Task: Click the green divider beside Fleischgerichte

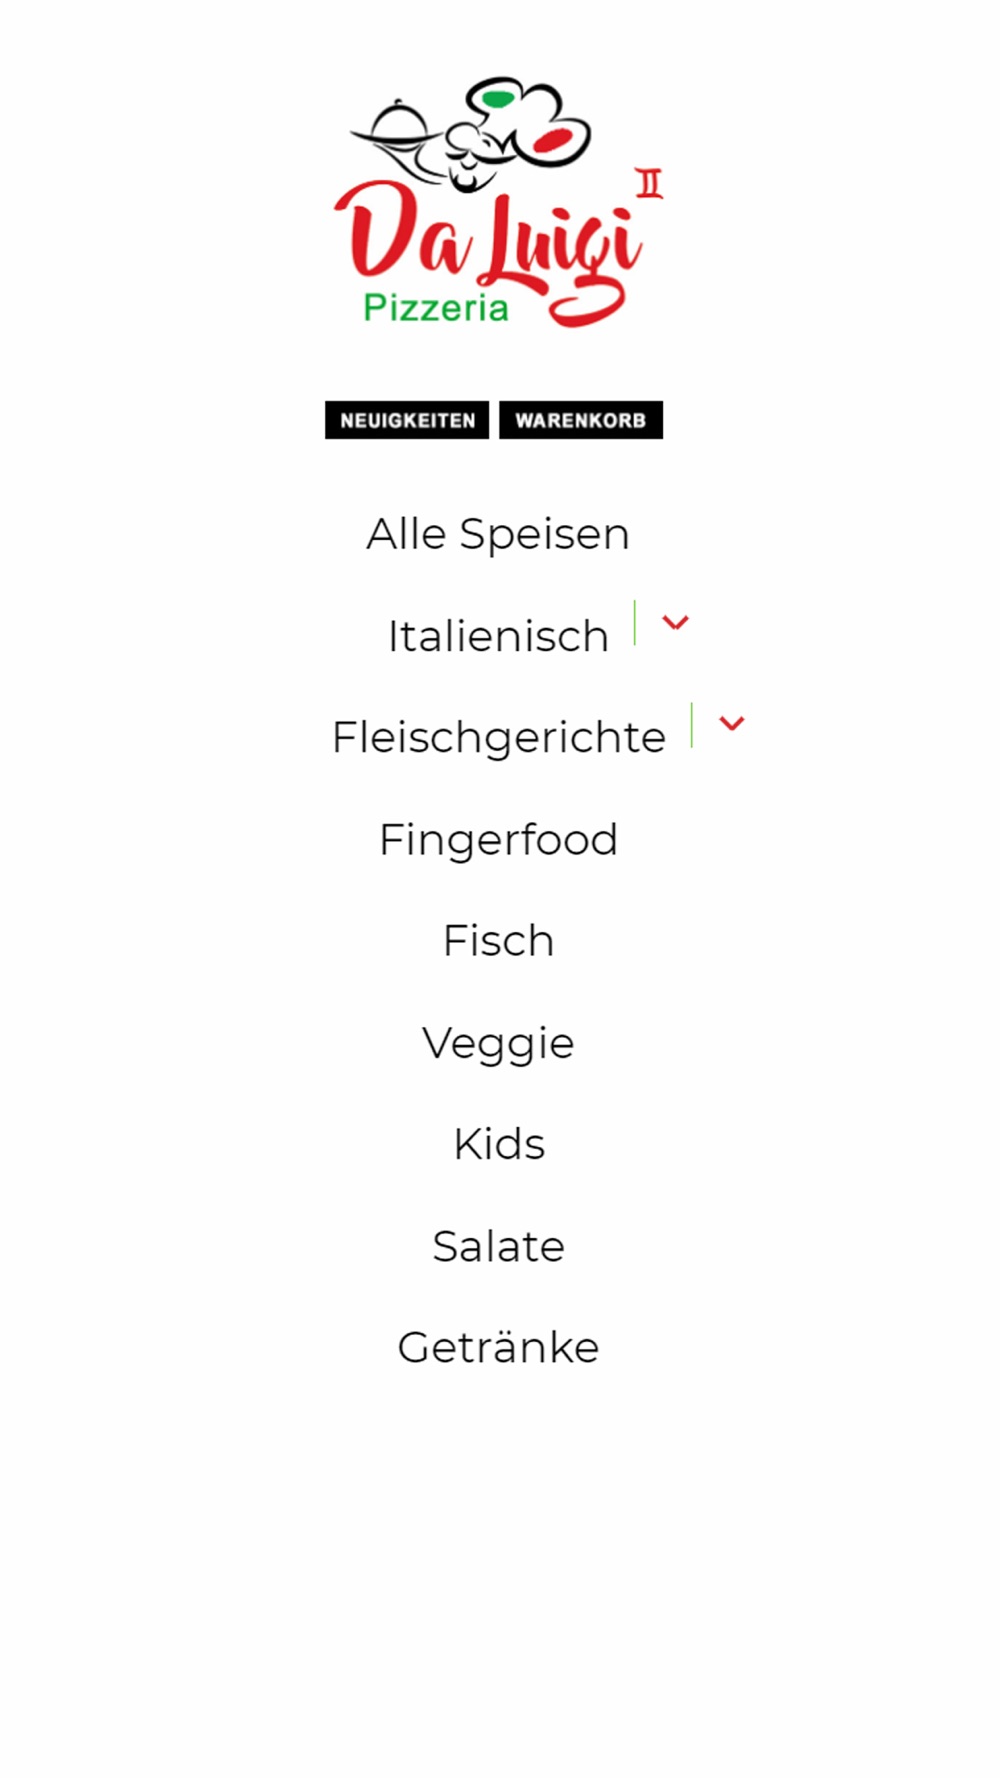Action: point(691,725)
